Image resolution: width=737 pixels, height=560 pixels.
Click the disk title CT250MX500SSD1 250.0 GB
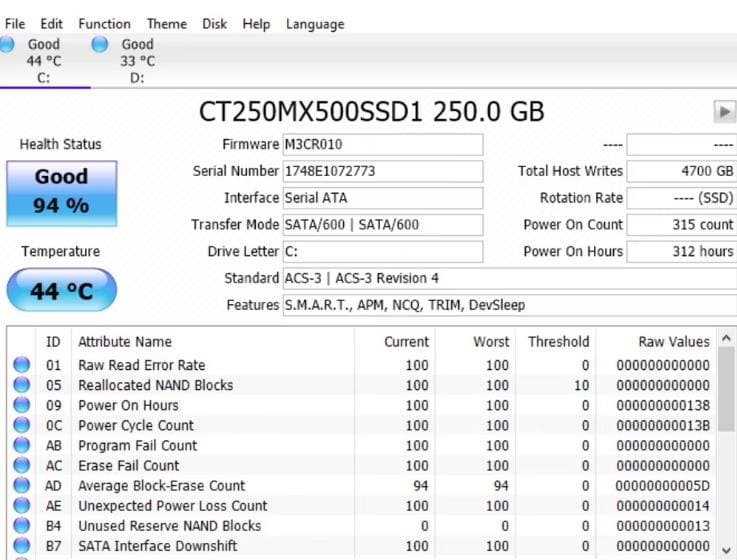(371, 112)
